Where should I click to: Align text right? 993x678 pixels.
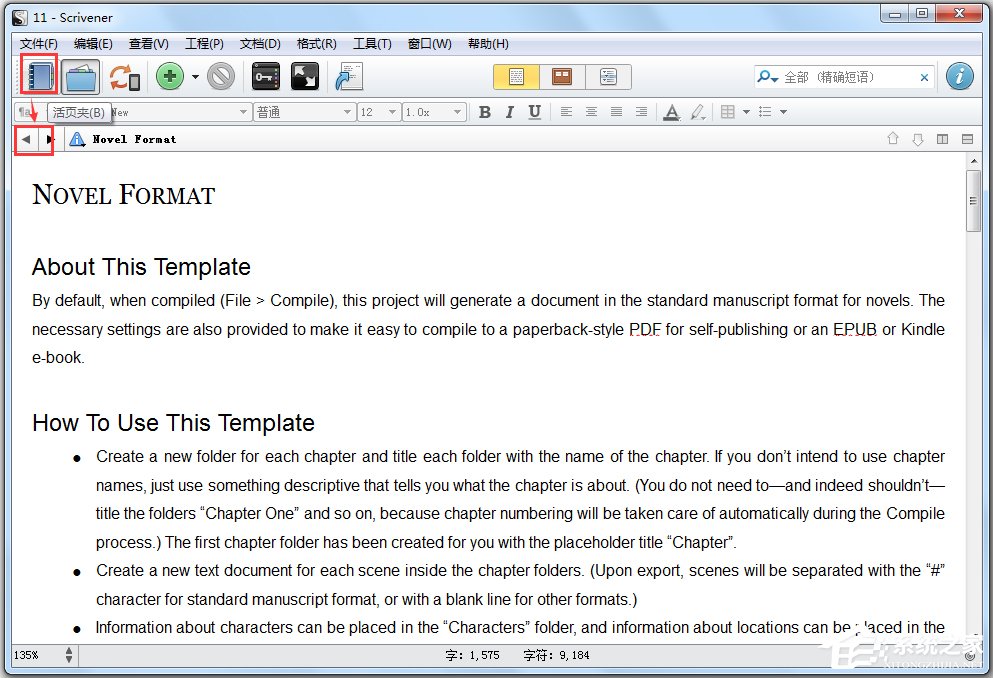(641, 112)
